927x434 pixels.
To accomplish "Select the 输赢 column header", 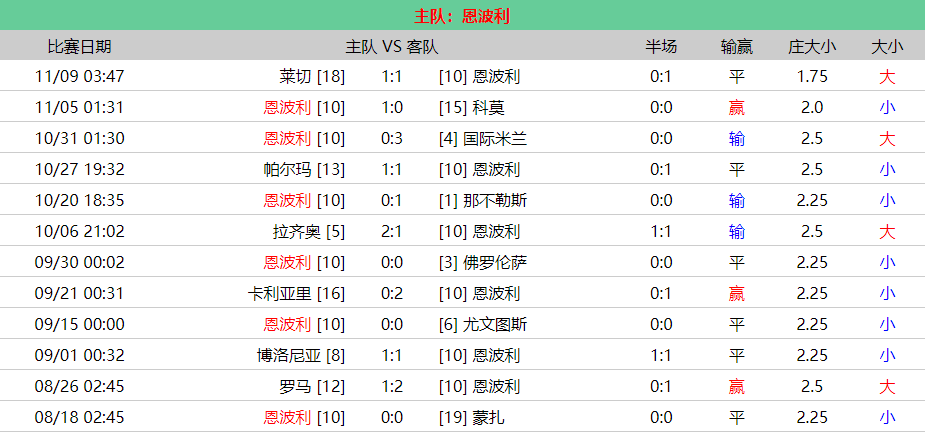I will point(737,46).
